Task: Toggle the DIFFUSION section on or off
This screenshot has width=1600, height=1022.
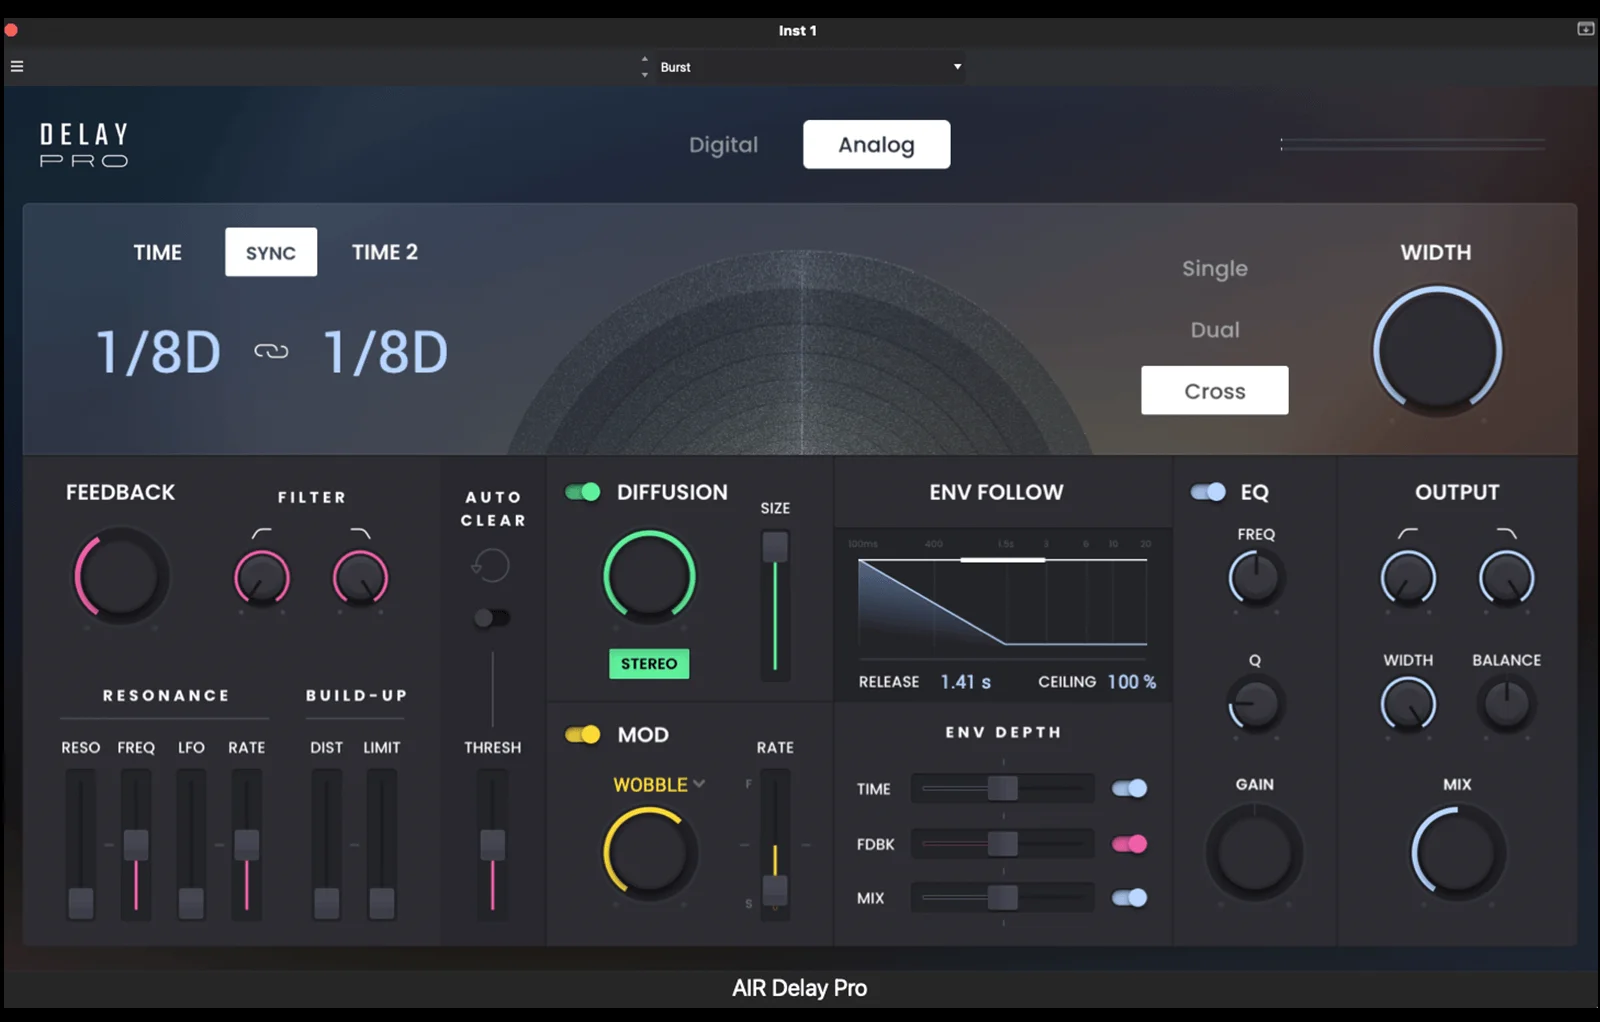Action: [583, 492]
